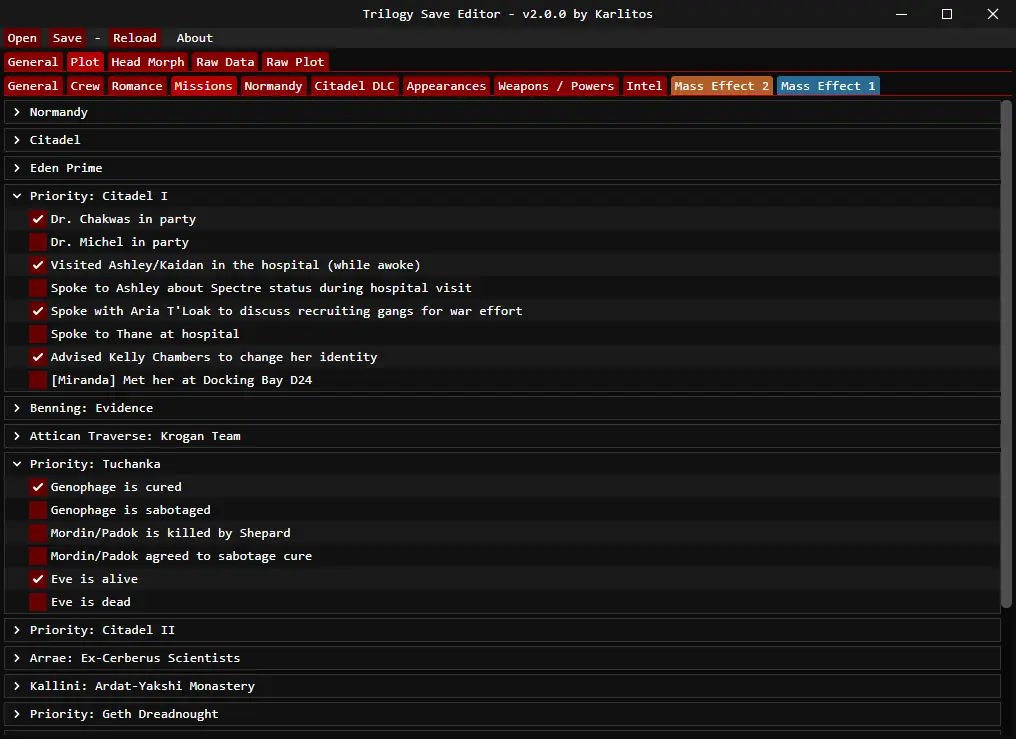Expand Priority: Geth Dreadnought section
This screenshot has height=739, width=1016.
tap(502, 714)
